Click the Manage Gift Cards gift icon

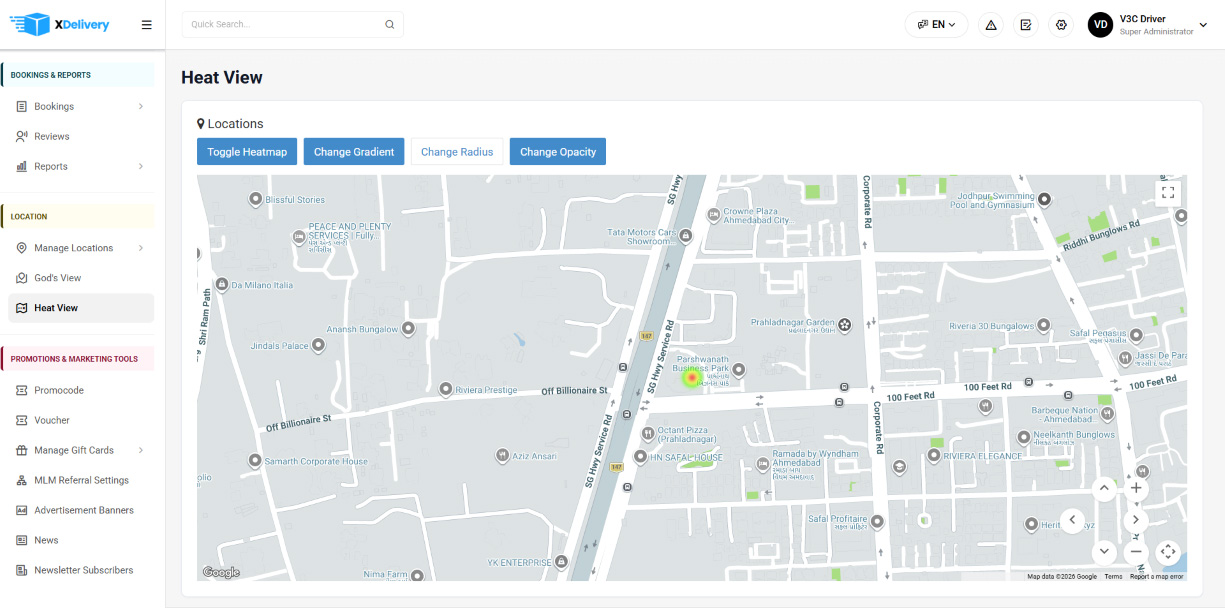(22, 450)
